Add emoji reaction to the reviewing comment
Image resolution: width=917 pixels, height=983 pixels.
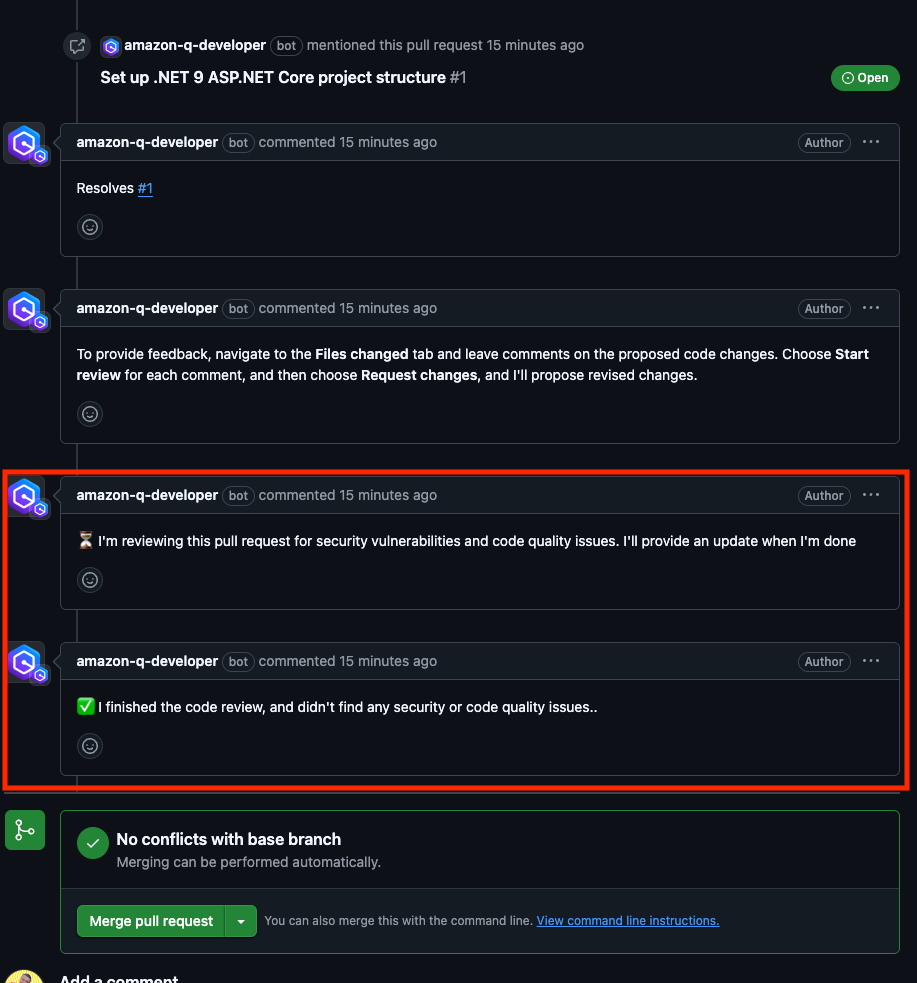pos(90,580)
